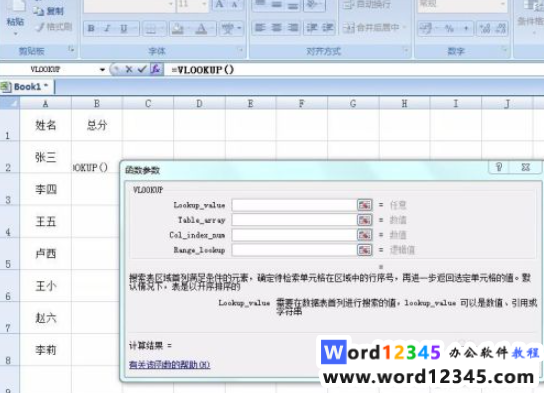Image resolution: width=544 pixels, height=393 pixels.
Task: Click the select-all corner of the sheet
Action: click(x=10, y=103)
